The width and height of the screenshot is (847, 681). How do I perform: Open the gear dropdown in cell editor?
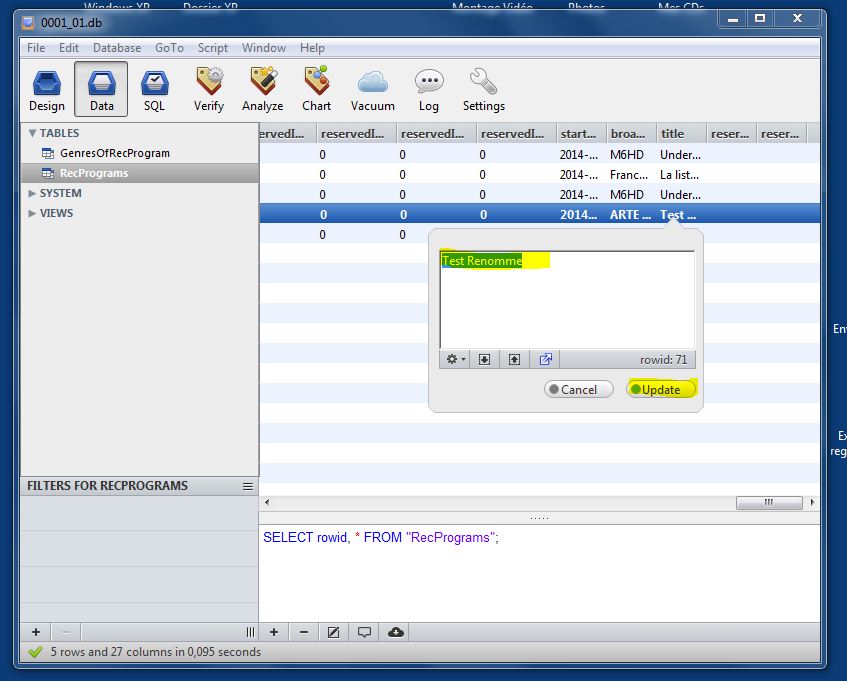tap(456, 359)
